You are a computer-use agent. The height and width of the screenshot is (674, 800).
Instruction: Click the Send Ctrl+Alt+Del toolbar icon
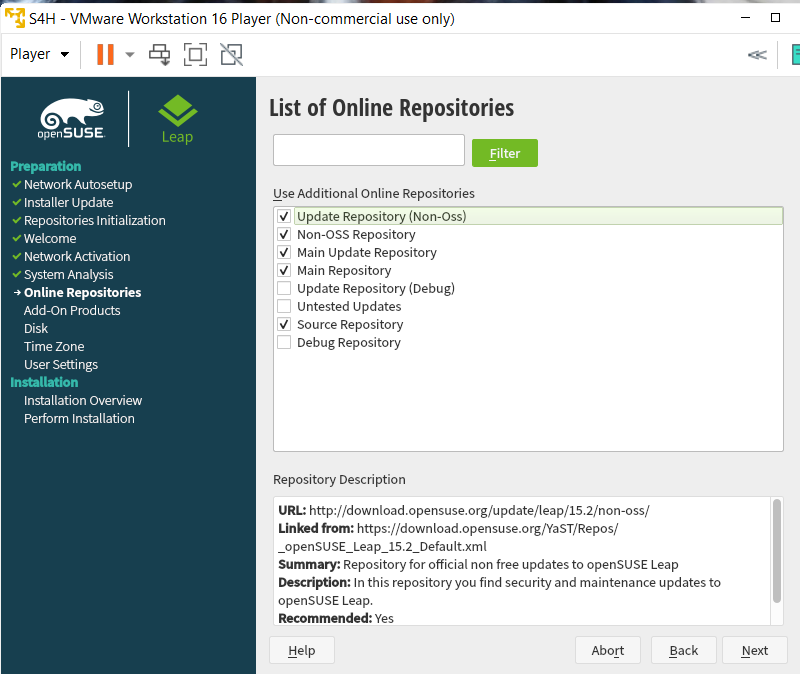[160, 55]
